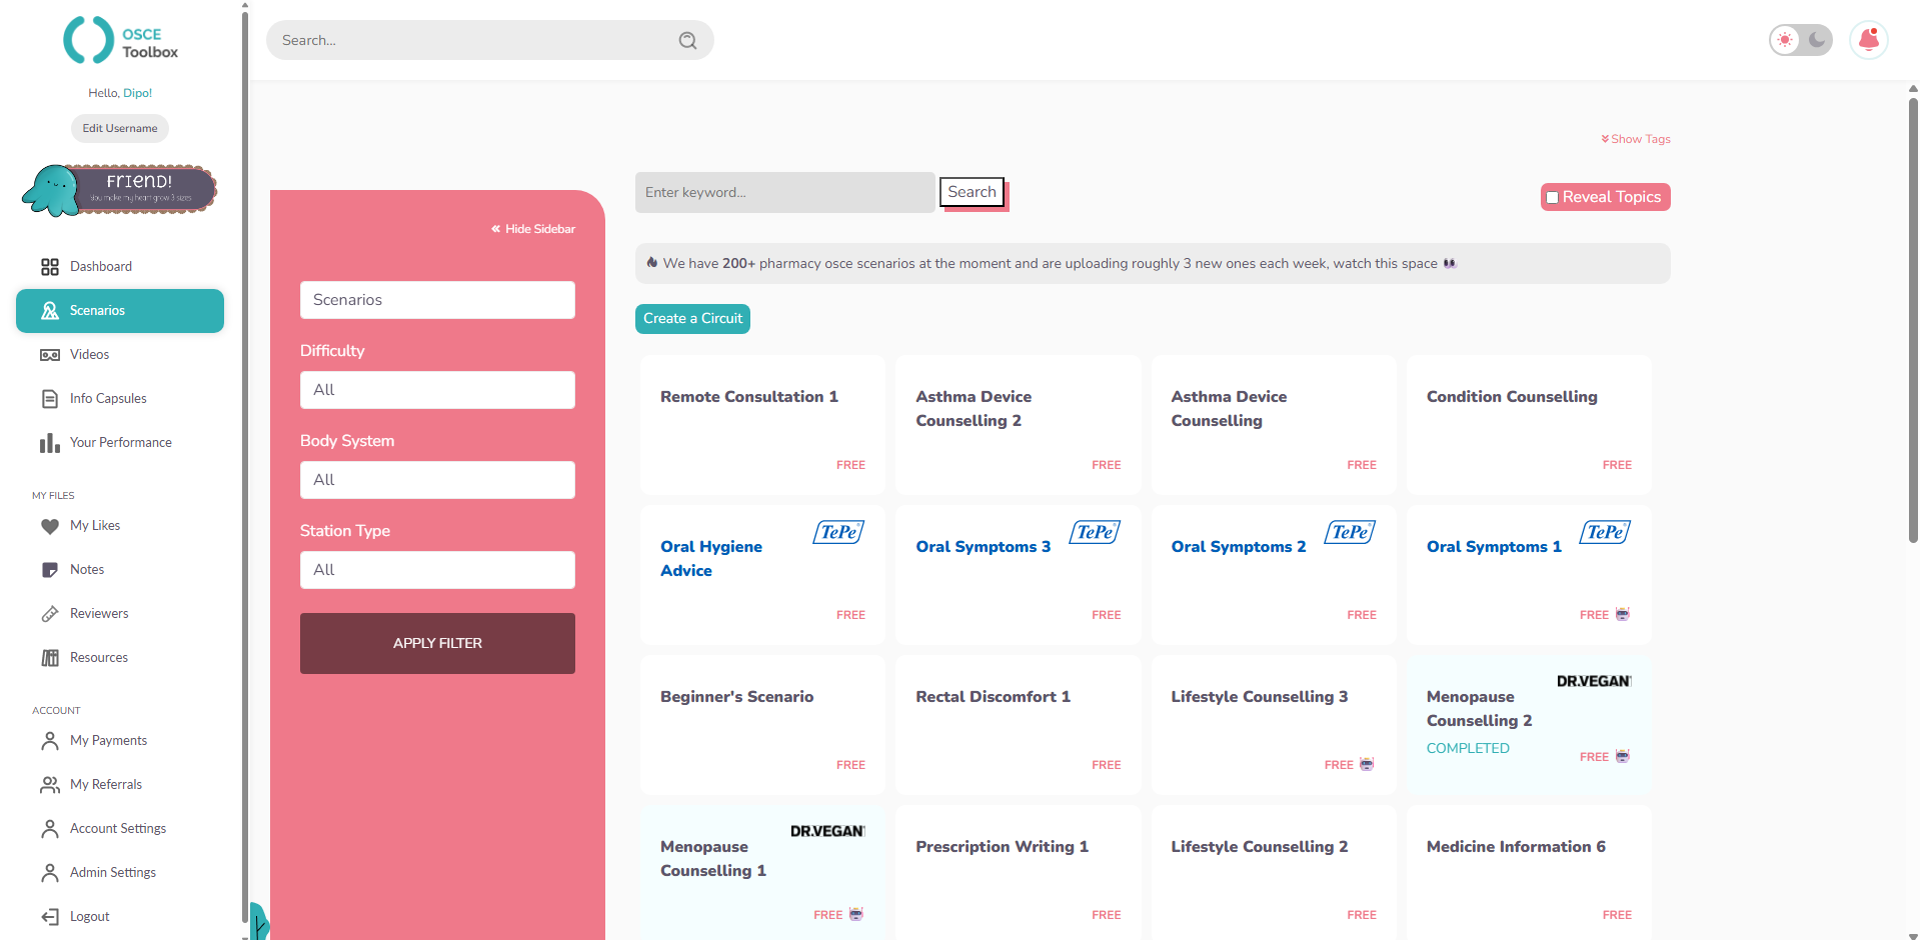Open the Asthma Device Counselling 2 scenario
Screen dimensions: 1920x940
1018,425
